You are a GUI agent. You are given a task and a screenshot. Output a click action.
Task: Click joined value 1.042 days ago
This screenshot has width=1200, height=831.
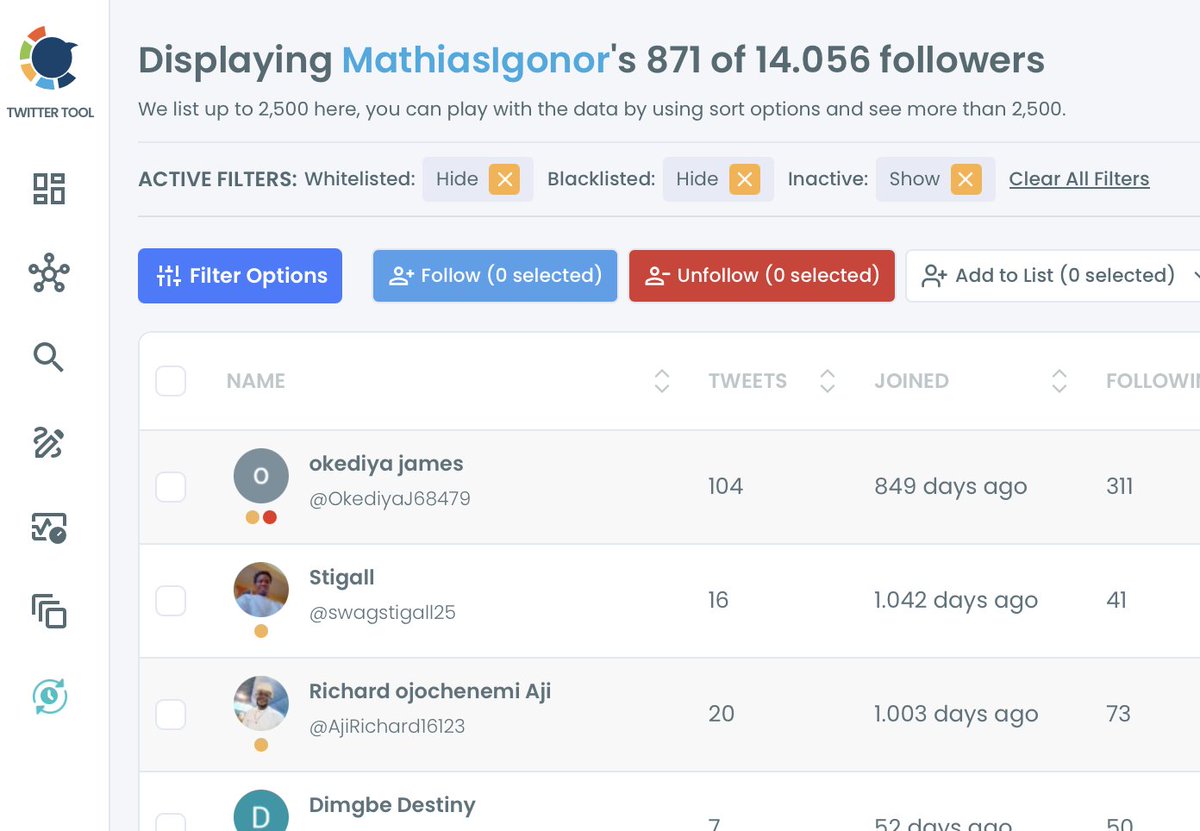956,601
